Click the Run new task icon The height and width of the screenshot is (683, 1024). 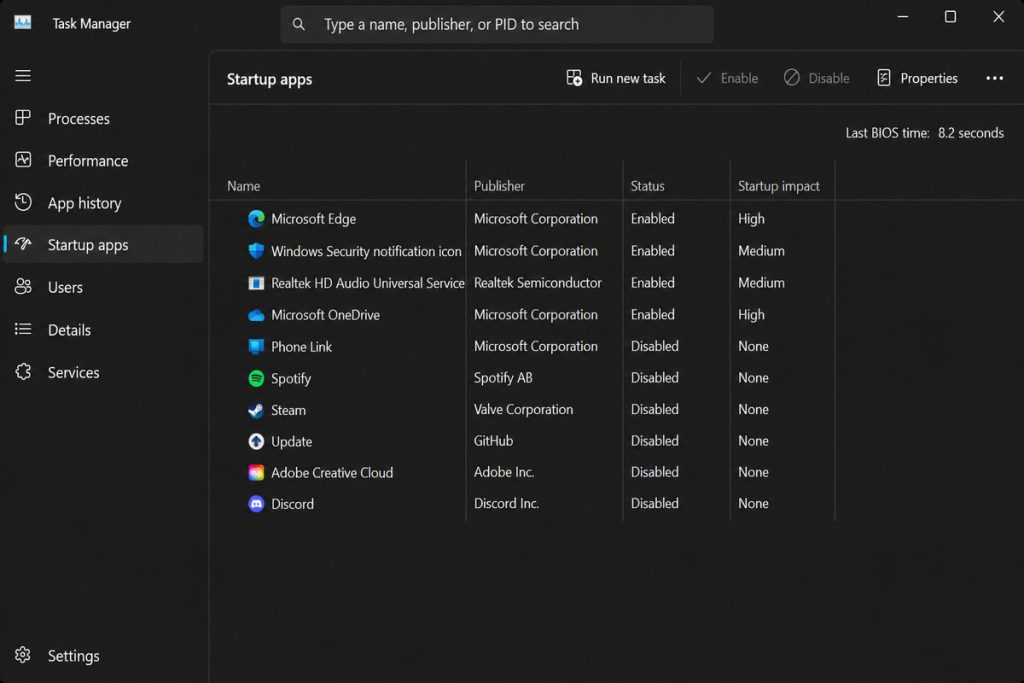(574, 78)
